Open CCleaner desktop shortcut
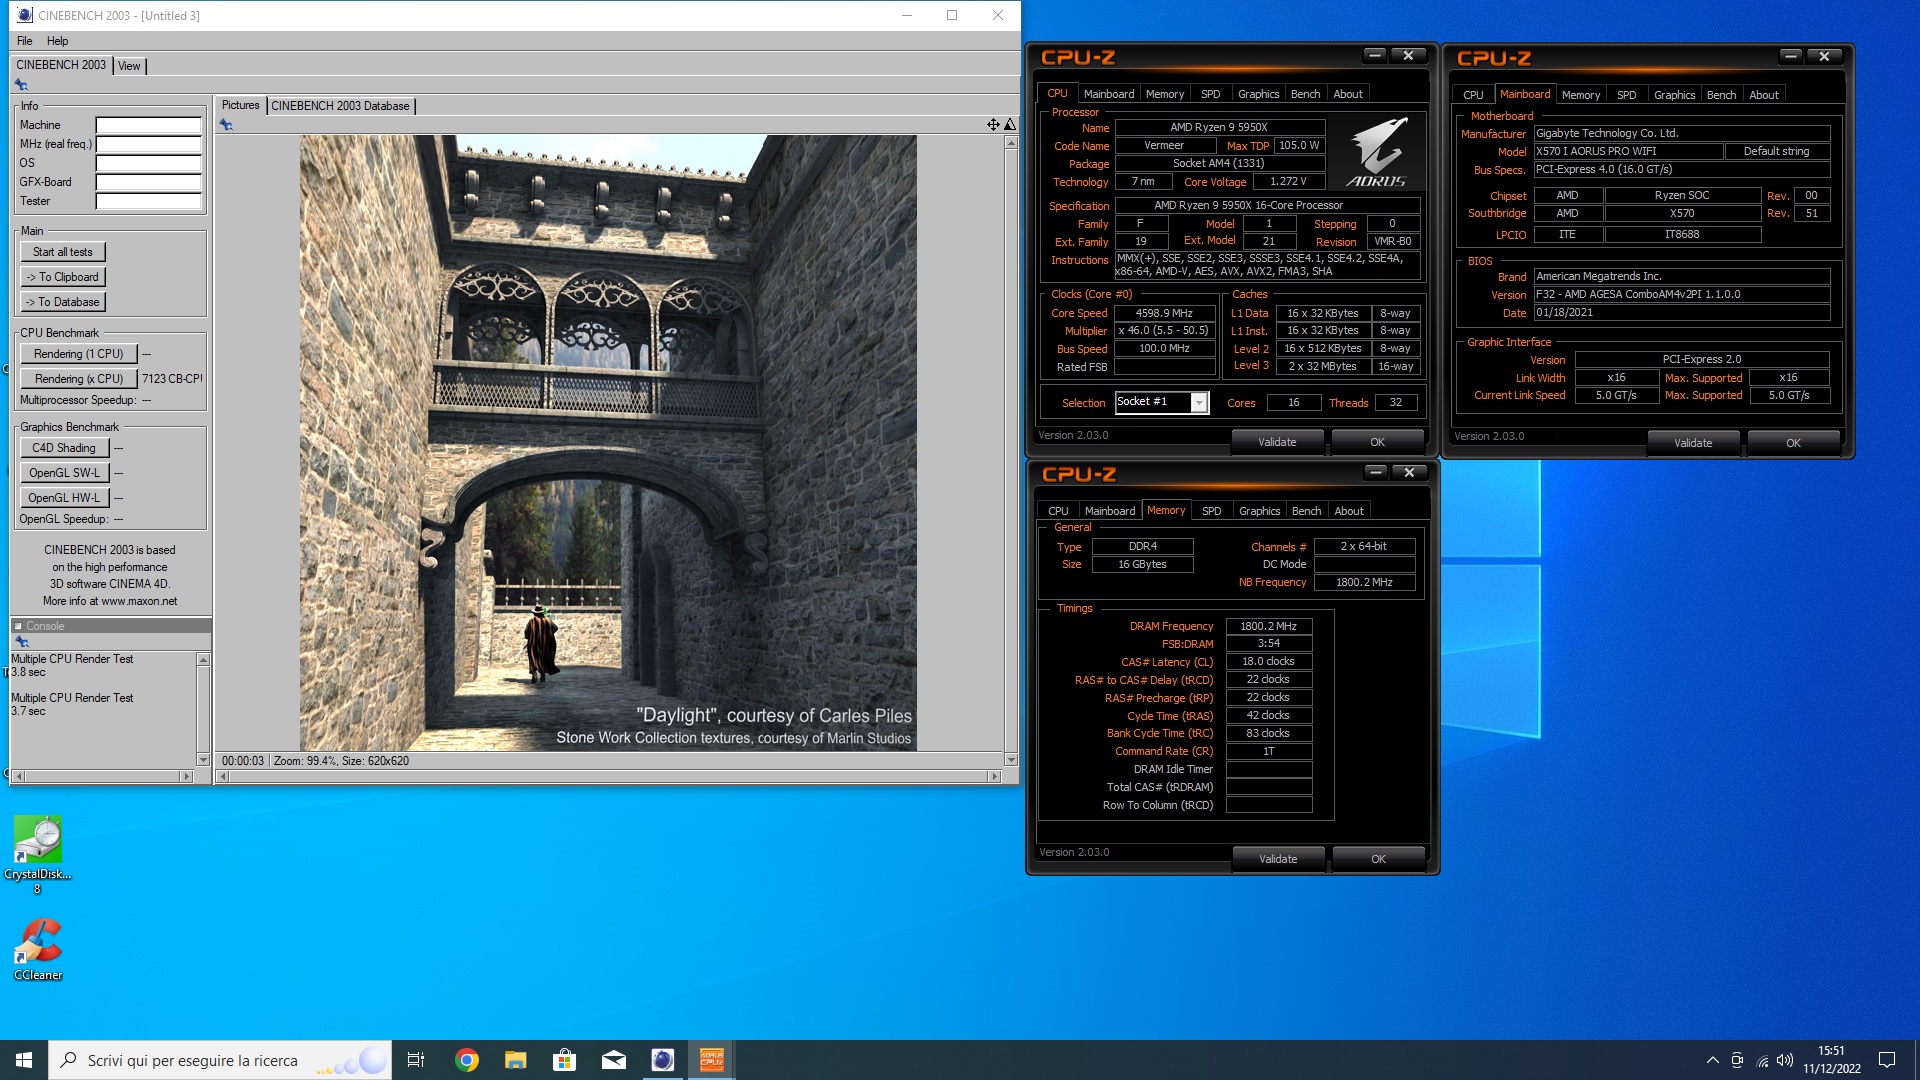This screenshot has width=1920, height=1080. coord(38,950)
